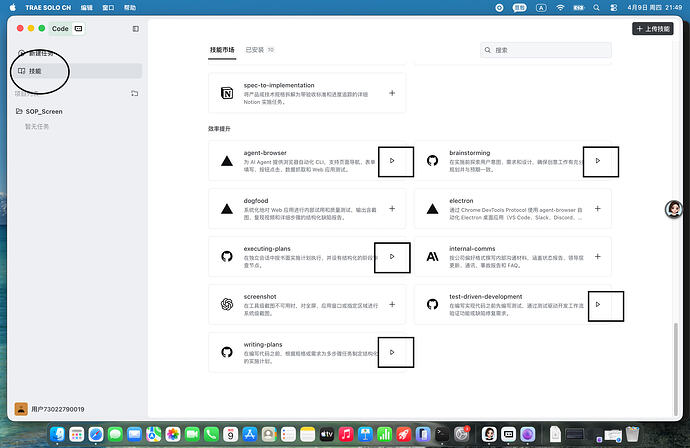Open the screenshot skill title

tap(260, 297)
